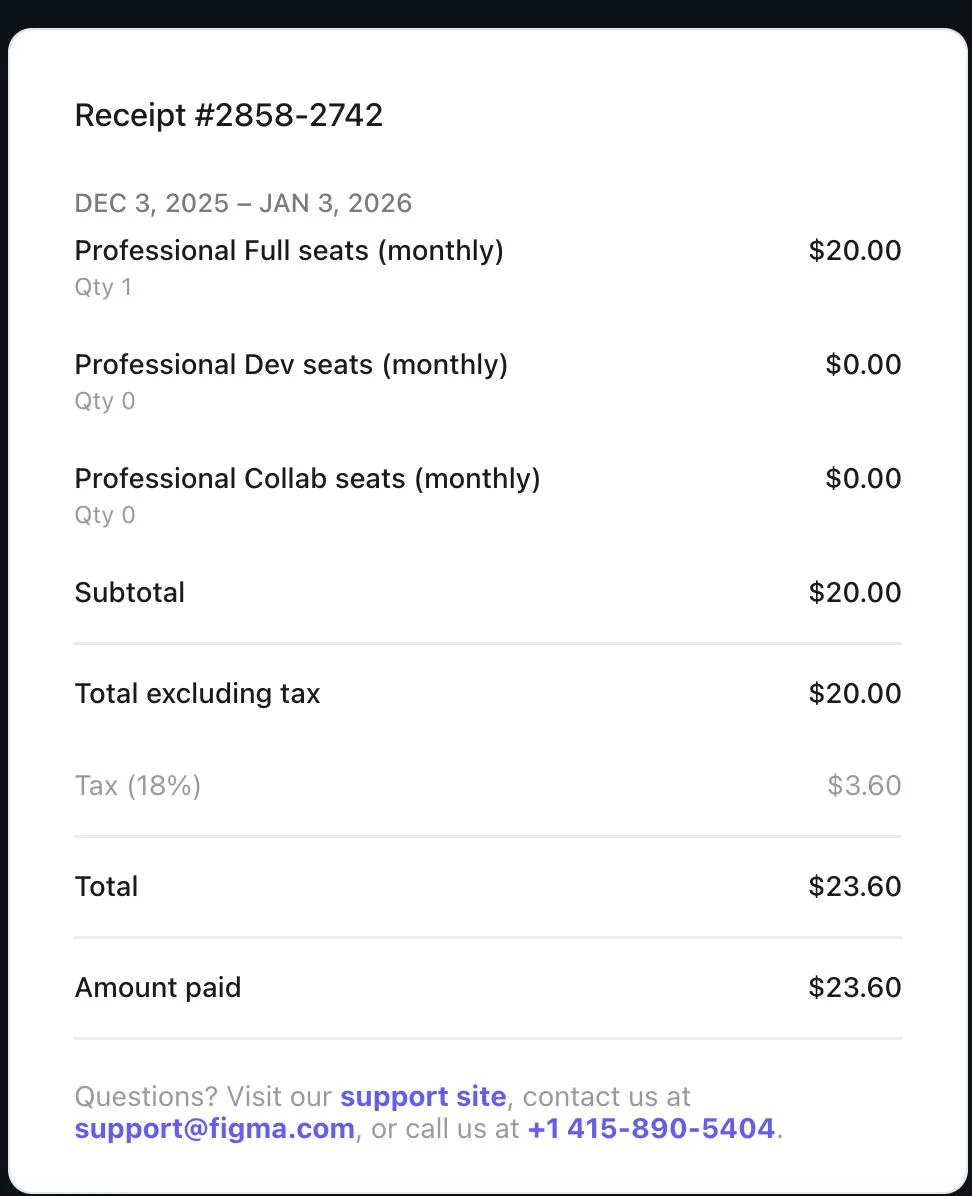Click the Total excluding tax label
972x1196 pixels.
tap(197, 694)
